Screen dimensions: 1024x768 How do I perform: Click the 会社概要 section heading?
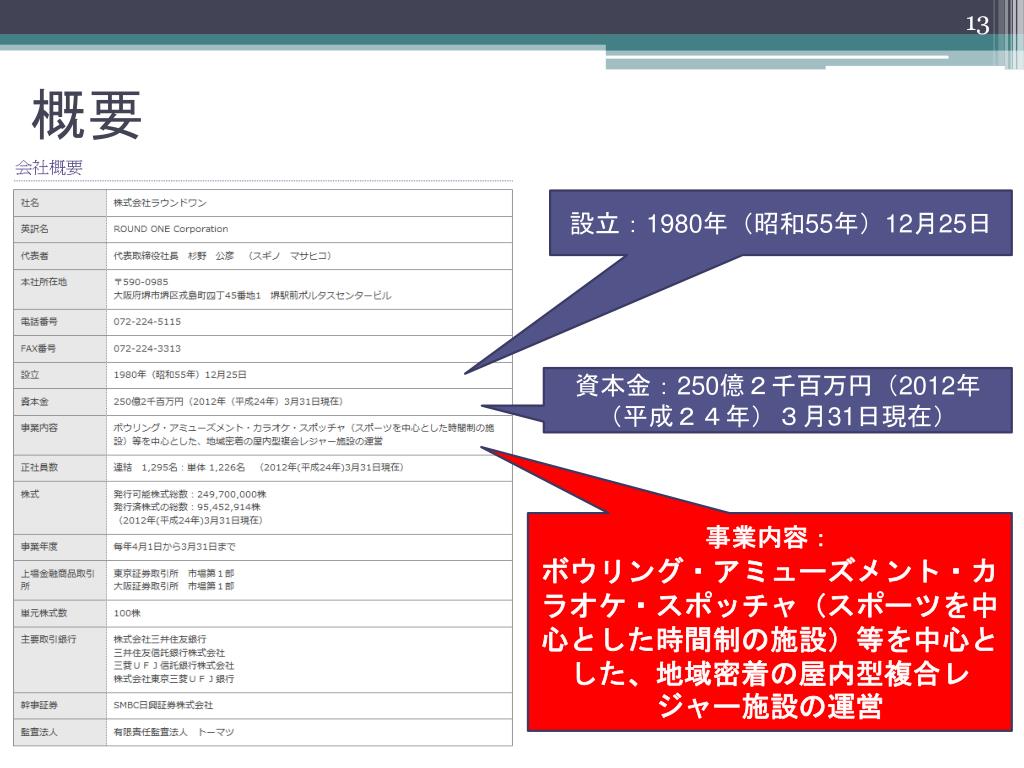[49, 168]
